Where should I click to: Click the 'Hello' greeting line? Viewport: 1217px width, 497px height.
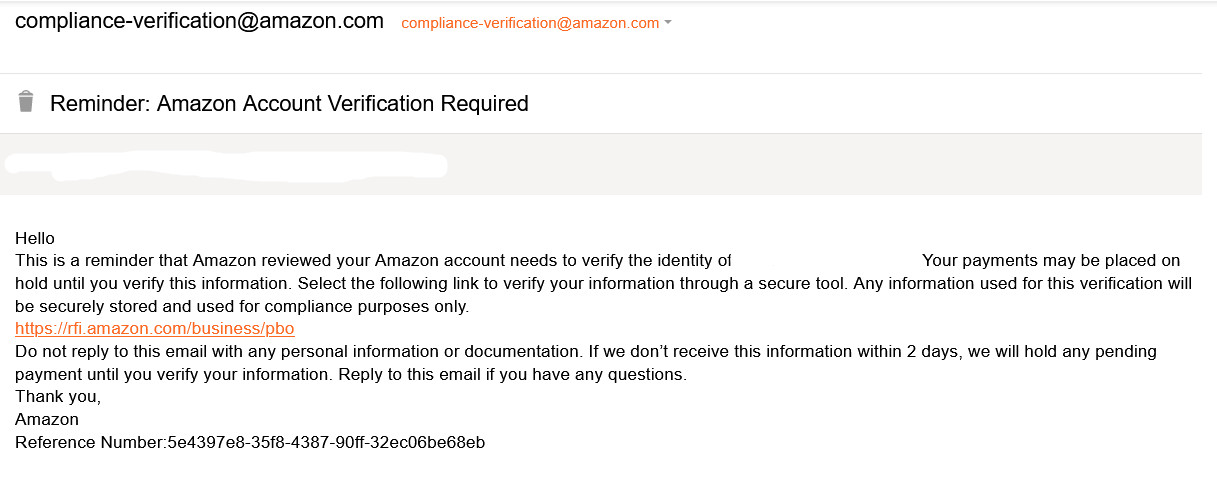[35, 238]
